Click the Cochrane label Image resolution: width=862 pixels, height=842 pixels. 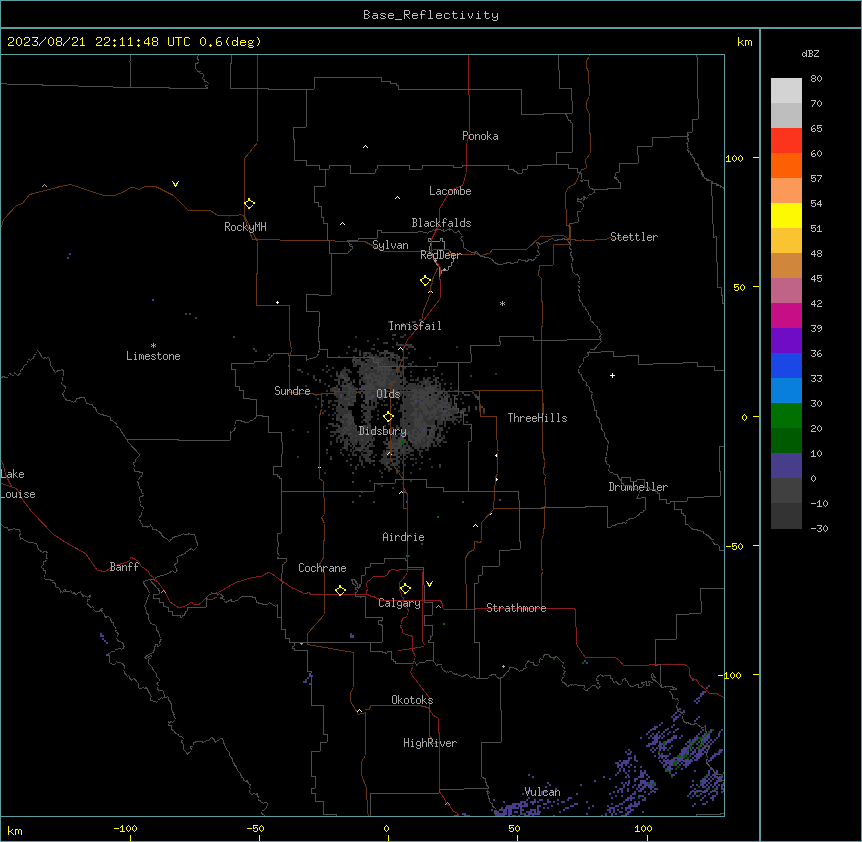pyautogui.click(x=322, y=568)
